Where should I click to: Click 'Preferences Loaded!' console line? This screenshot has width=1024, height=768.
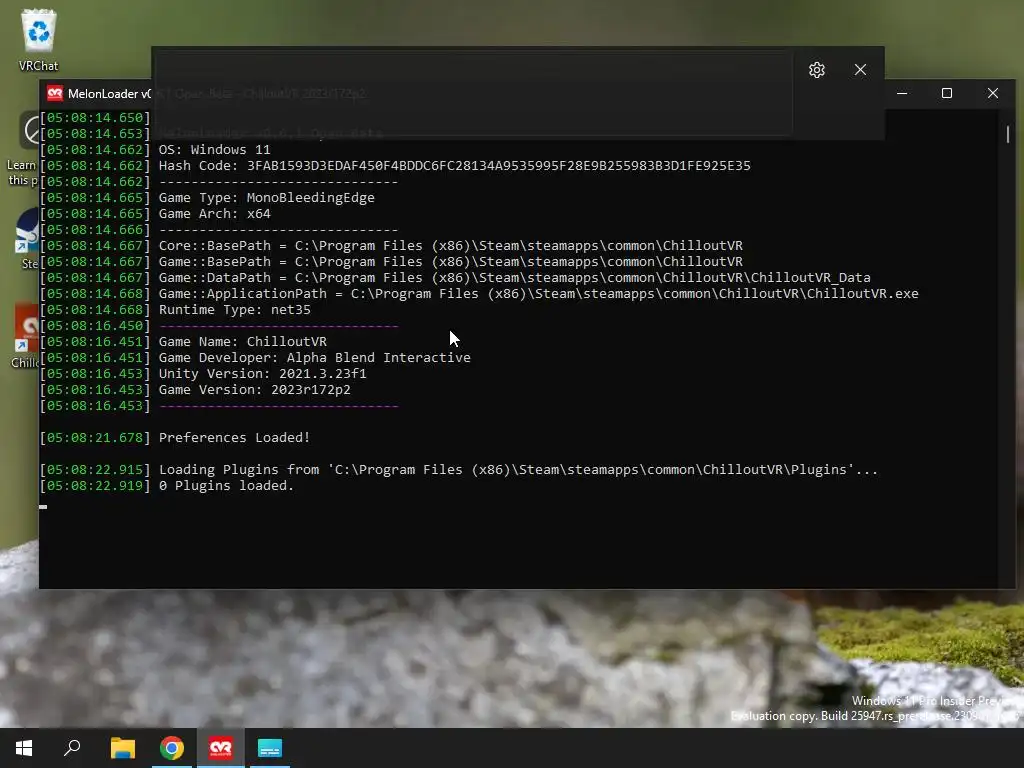coord(234,438)
